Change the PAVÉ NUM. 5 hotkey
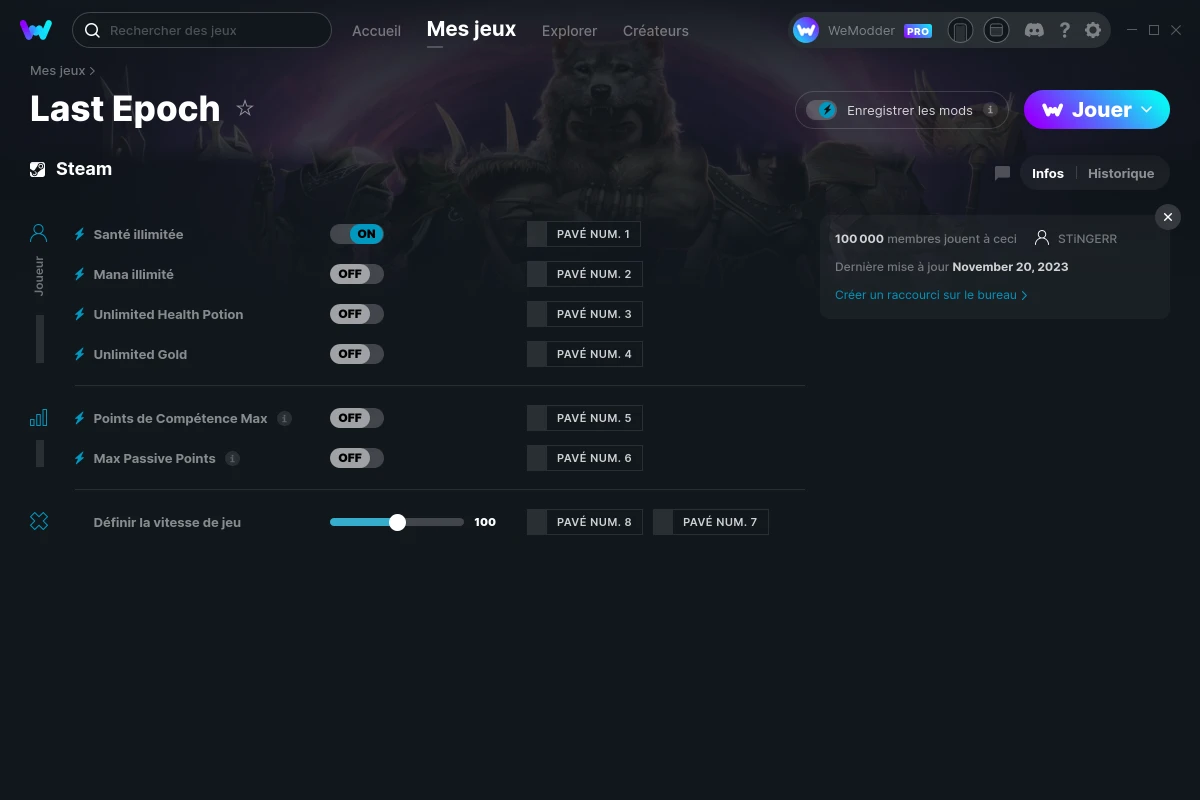The width and height of the screenshot is (1200, 800). point(585,418)
